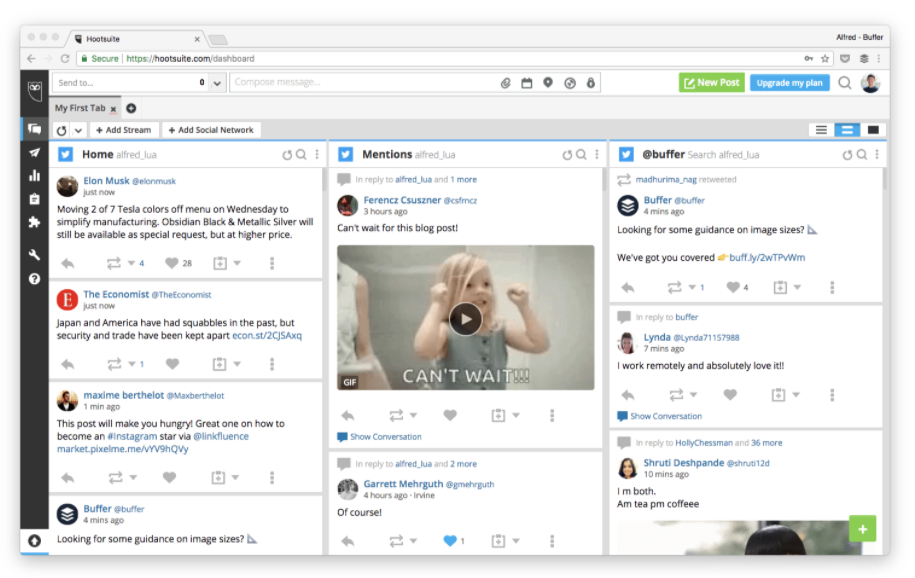
Task: Open the econ.st/2CJSAxq link
Action: point(267,336)
